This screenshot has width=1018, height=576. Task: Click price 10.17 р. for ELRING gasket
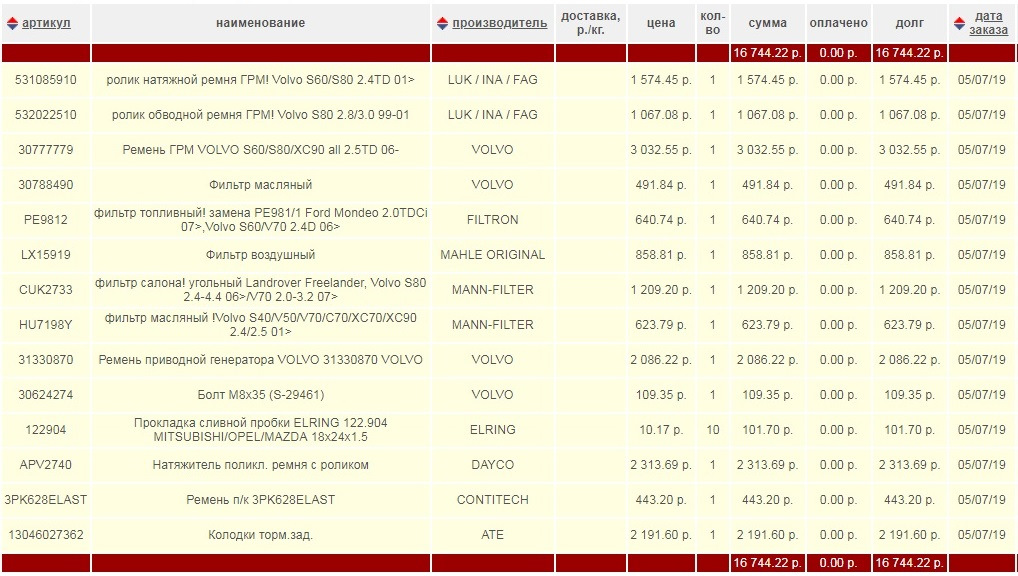click(x=661, y=431)
